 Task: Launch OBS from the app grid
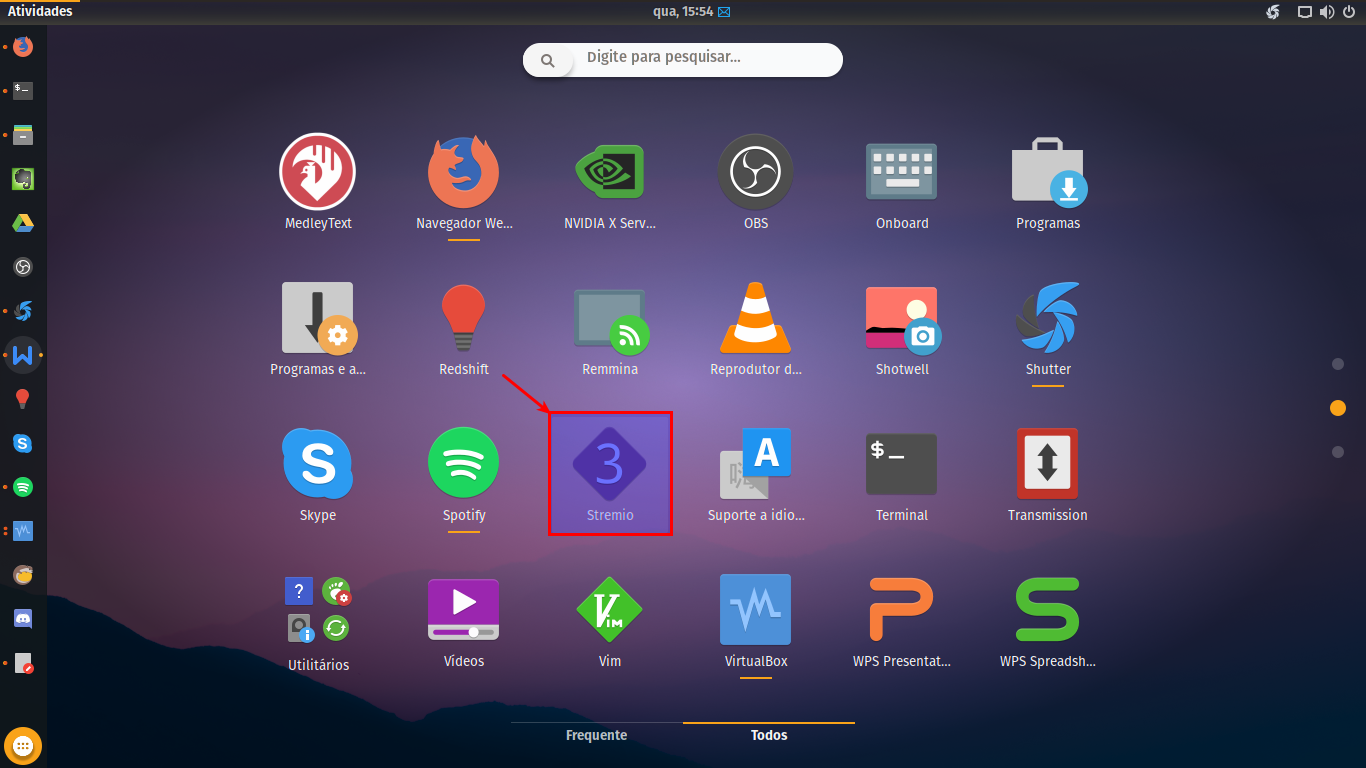(x=756, y=171)
